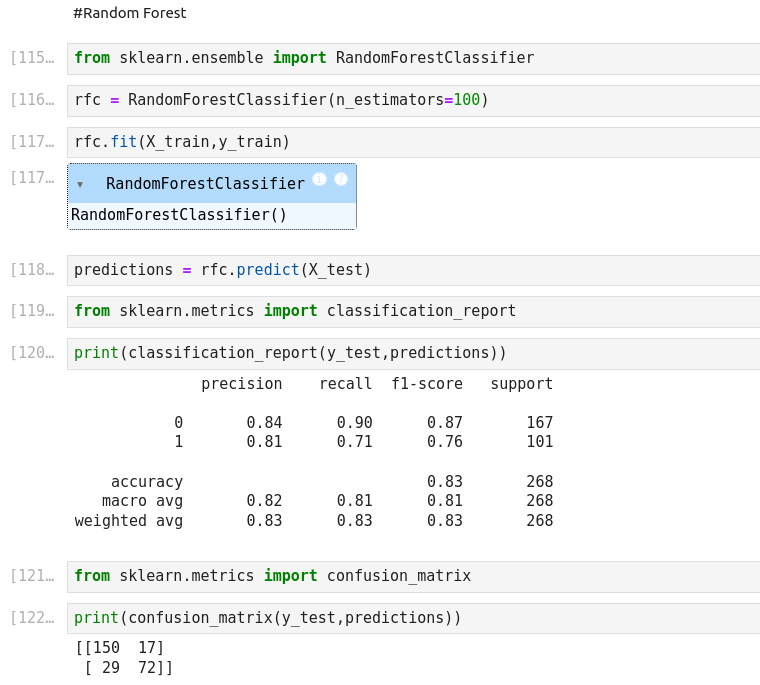Edit the rfc.predict(X_test) cell
Image resolution: width=760 pixels, height=685 pixels.
click(x=400, y=270)
